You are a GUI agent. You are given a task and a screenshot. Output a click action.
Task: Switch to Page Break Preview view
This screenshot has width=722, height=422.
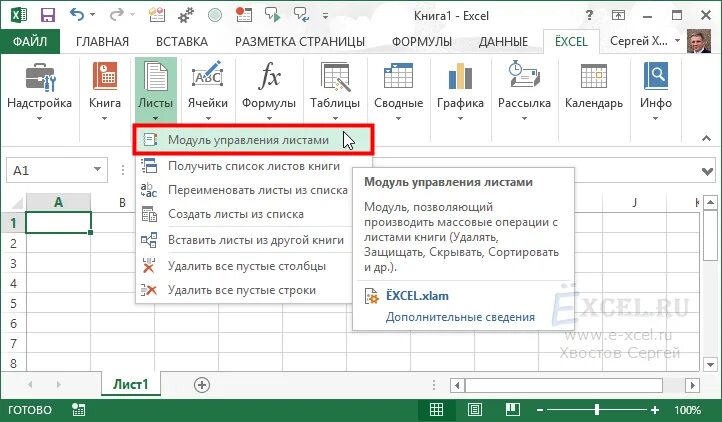coord(512,409)
